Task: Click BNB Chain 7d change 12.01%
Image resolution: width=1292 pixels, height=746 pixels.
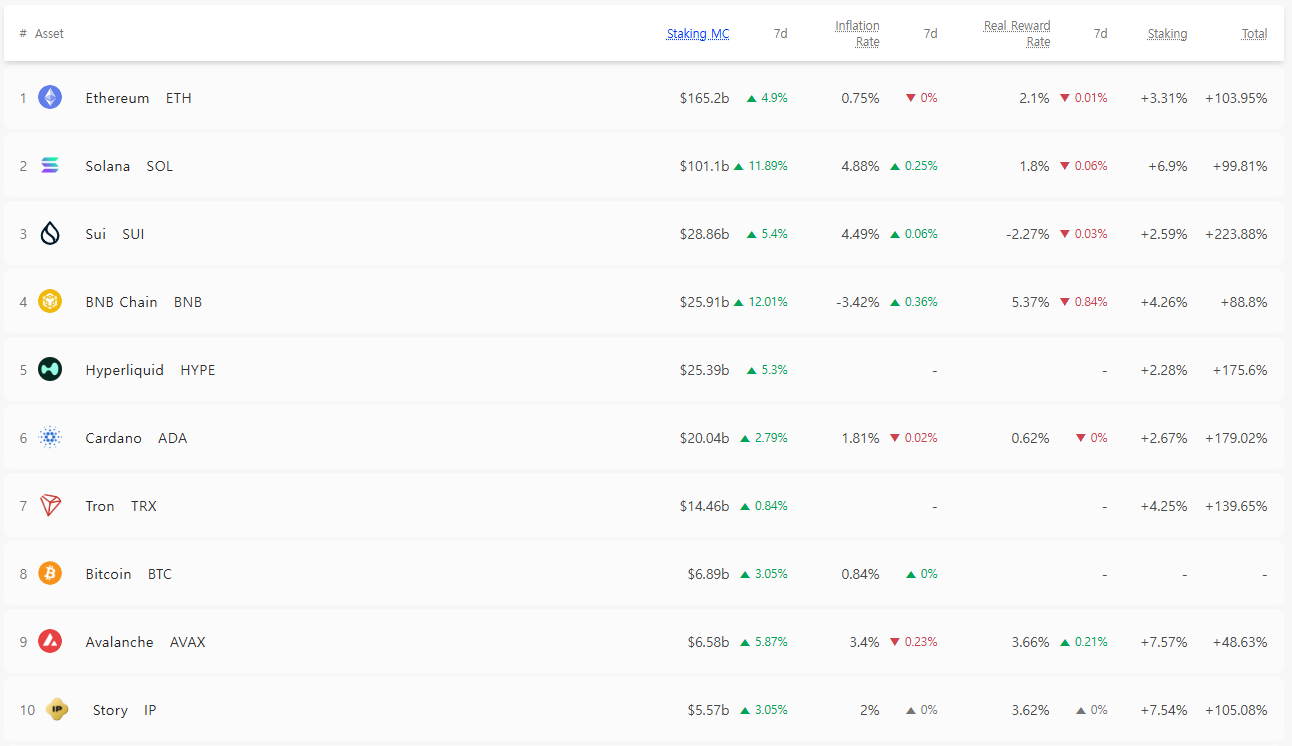Action: [x=761, y=302]
